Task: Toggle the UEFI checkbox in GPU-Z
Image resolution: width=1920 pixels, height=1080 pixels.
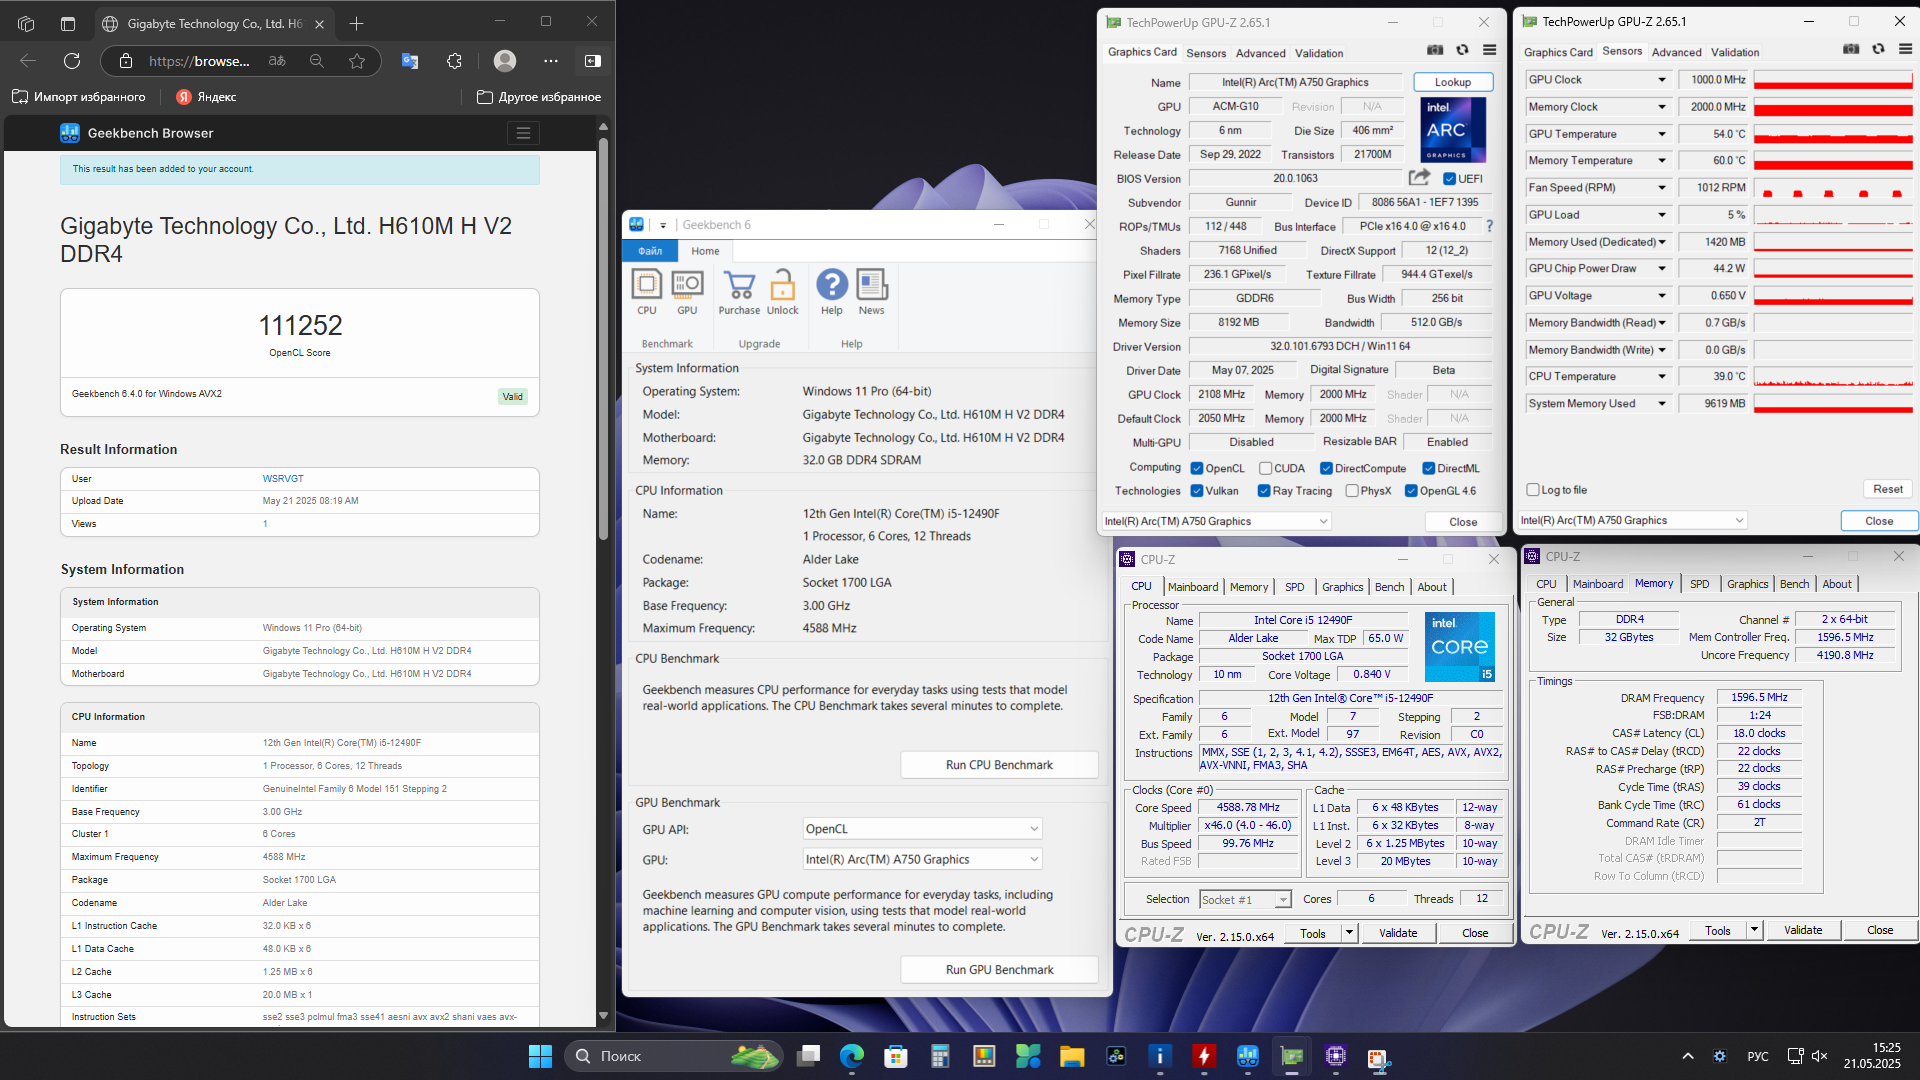Action: coord(1449,179)
